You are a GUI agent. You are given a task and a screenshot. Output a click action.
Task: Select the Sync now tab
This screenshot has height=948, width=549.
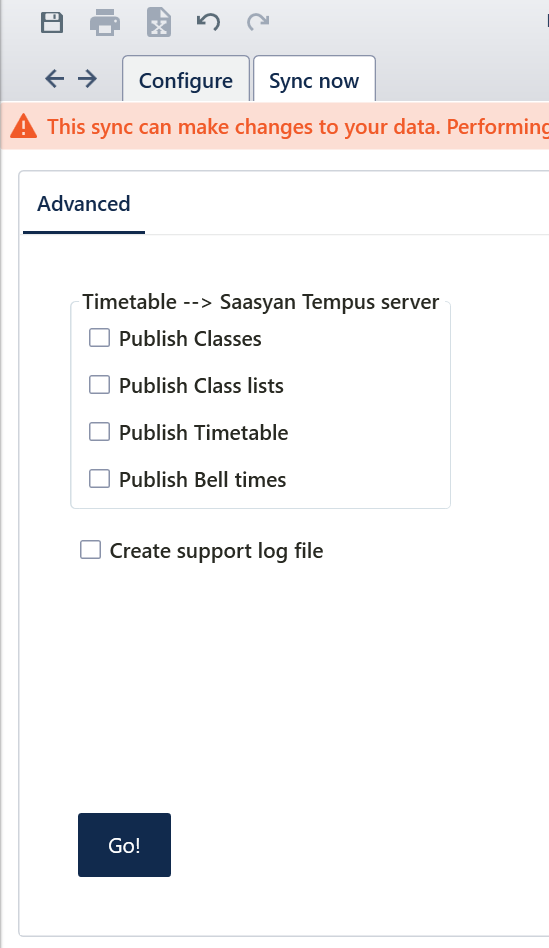tap(314, 79)
